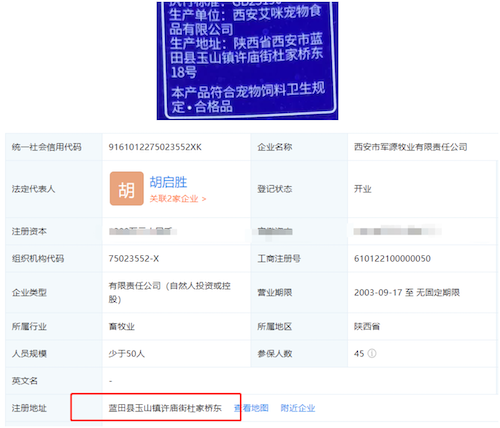Click the 企业类型 label cell
Image resolution: width=500 pixels, height=428 pixels.
coord(54,293)
